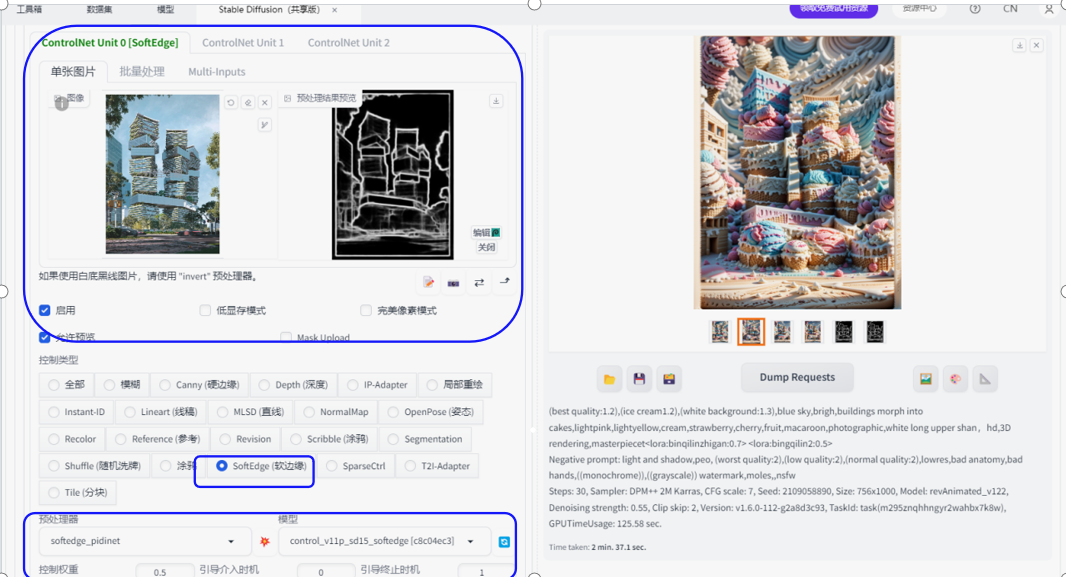Remove the uploaded ControlNet input image

[x=265, y=103]
